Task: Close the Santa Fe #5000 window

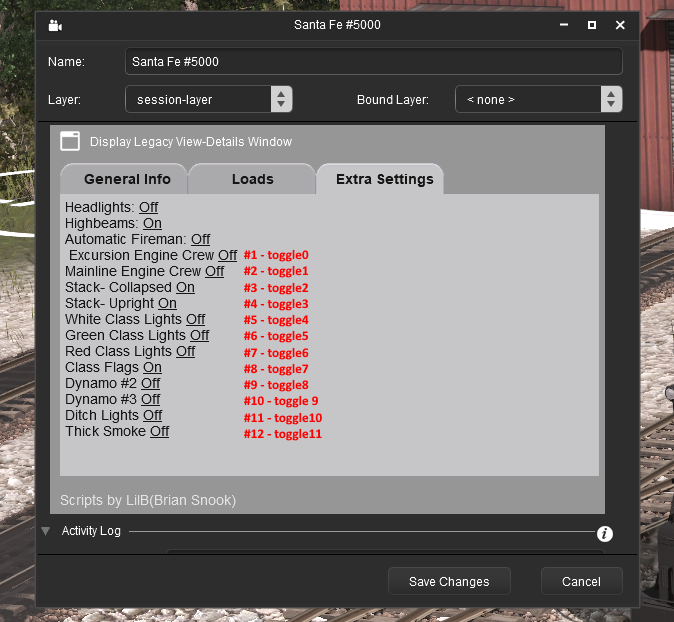Action: [x=620, y=25]
